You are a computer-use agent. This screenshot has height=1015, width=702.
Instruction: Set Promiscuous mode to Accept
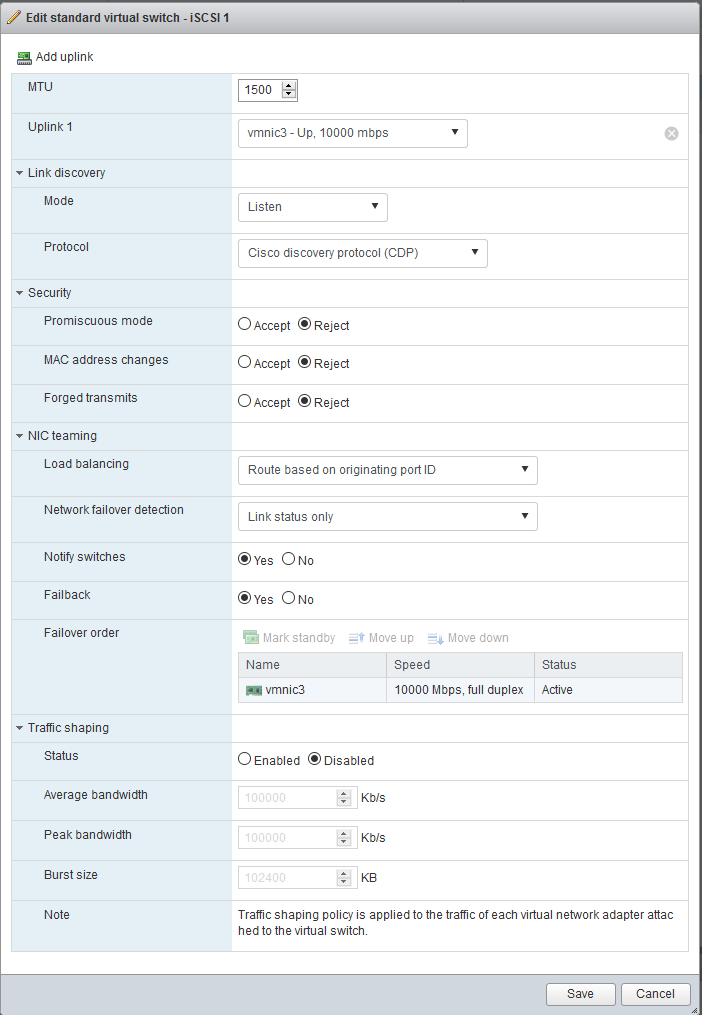coord(244,324)
